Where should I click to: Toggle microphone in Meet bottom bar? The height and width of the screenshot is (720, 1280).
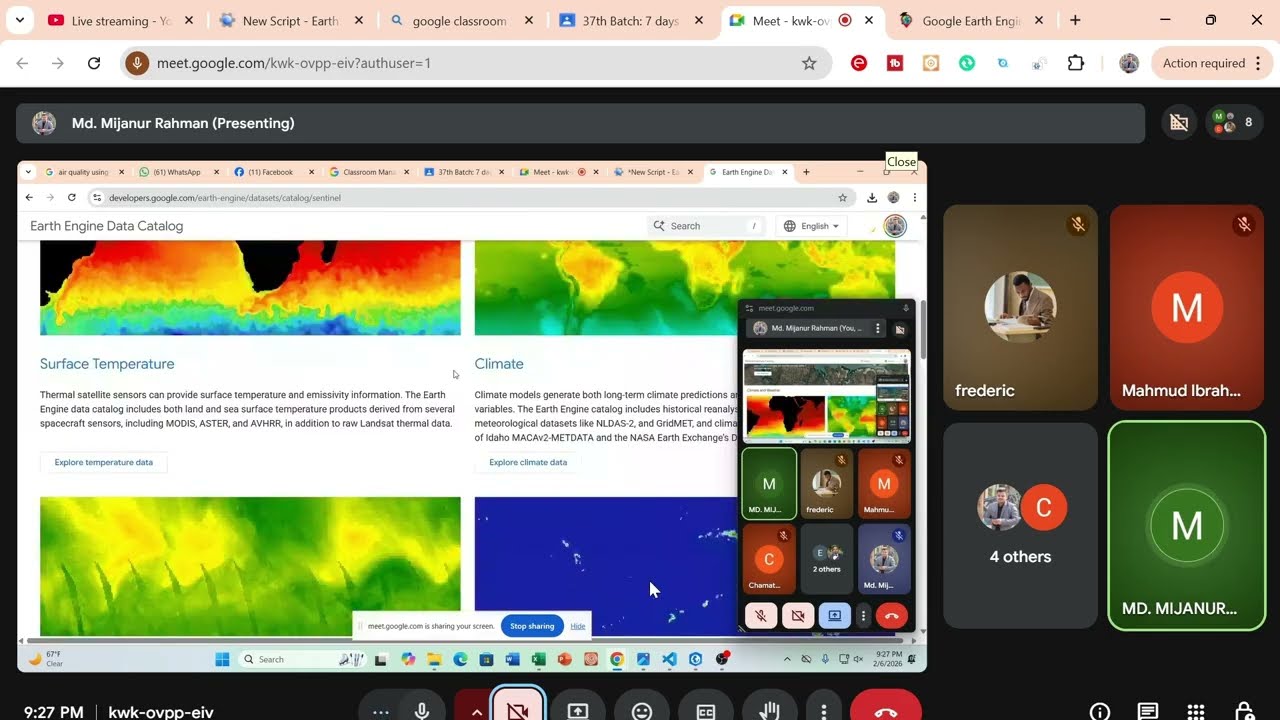[422, 710]
